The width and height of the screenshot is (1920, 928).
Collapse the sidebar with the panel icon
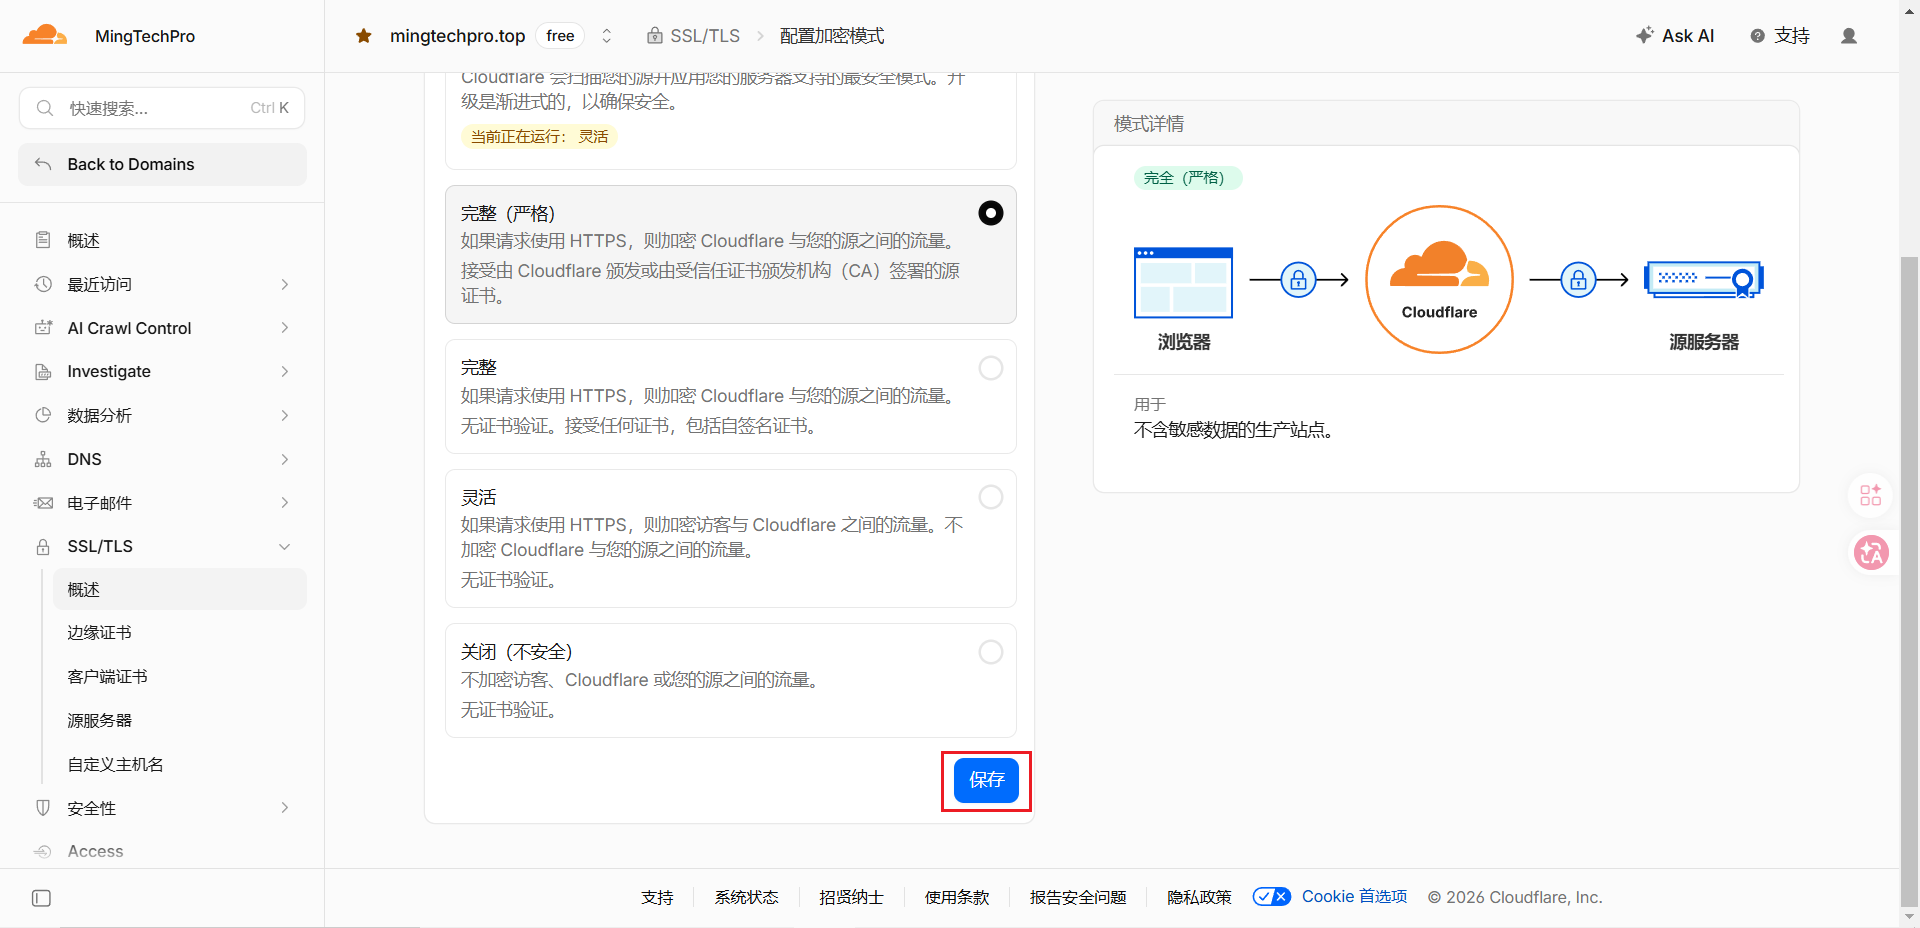click(x=41, y=898)
